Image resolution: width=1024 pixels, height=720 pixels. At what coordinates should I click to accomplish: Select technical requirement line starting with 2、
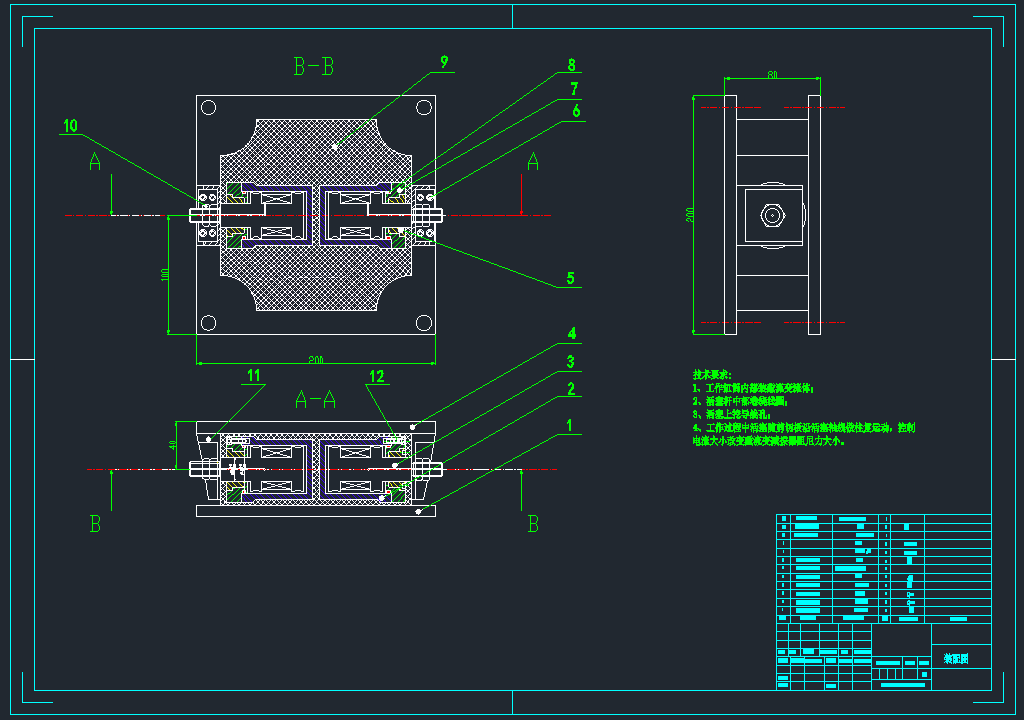741,401
